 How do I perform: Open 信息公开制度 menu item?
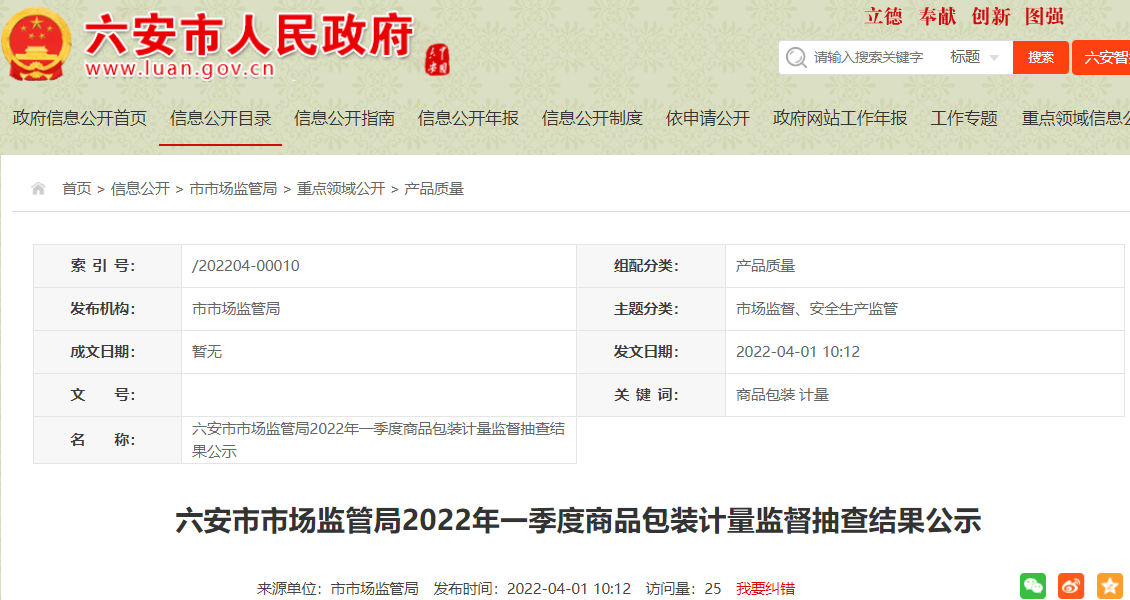pyautogui.click(x=592, y=118)
